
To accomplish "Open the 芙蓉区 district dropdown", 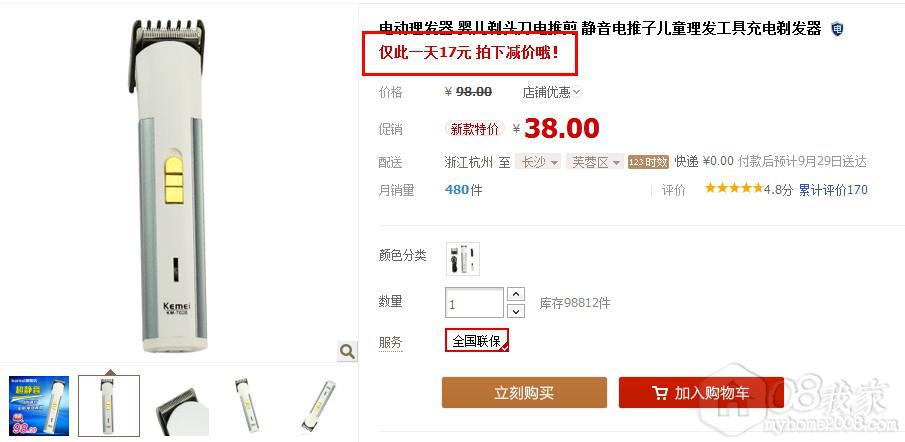I will [x=594, y=162].
